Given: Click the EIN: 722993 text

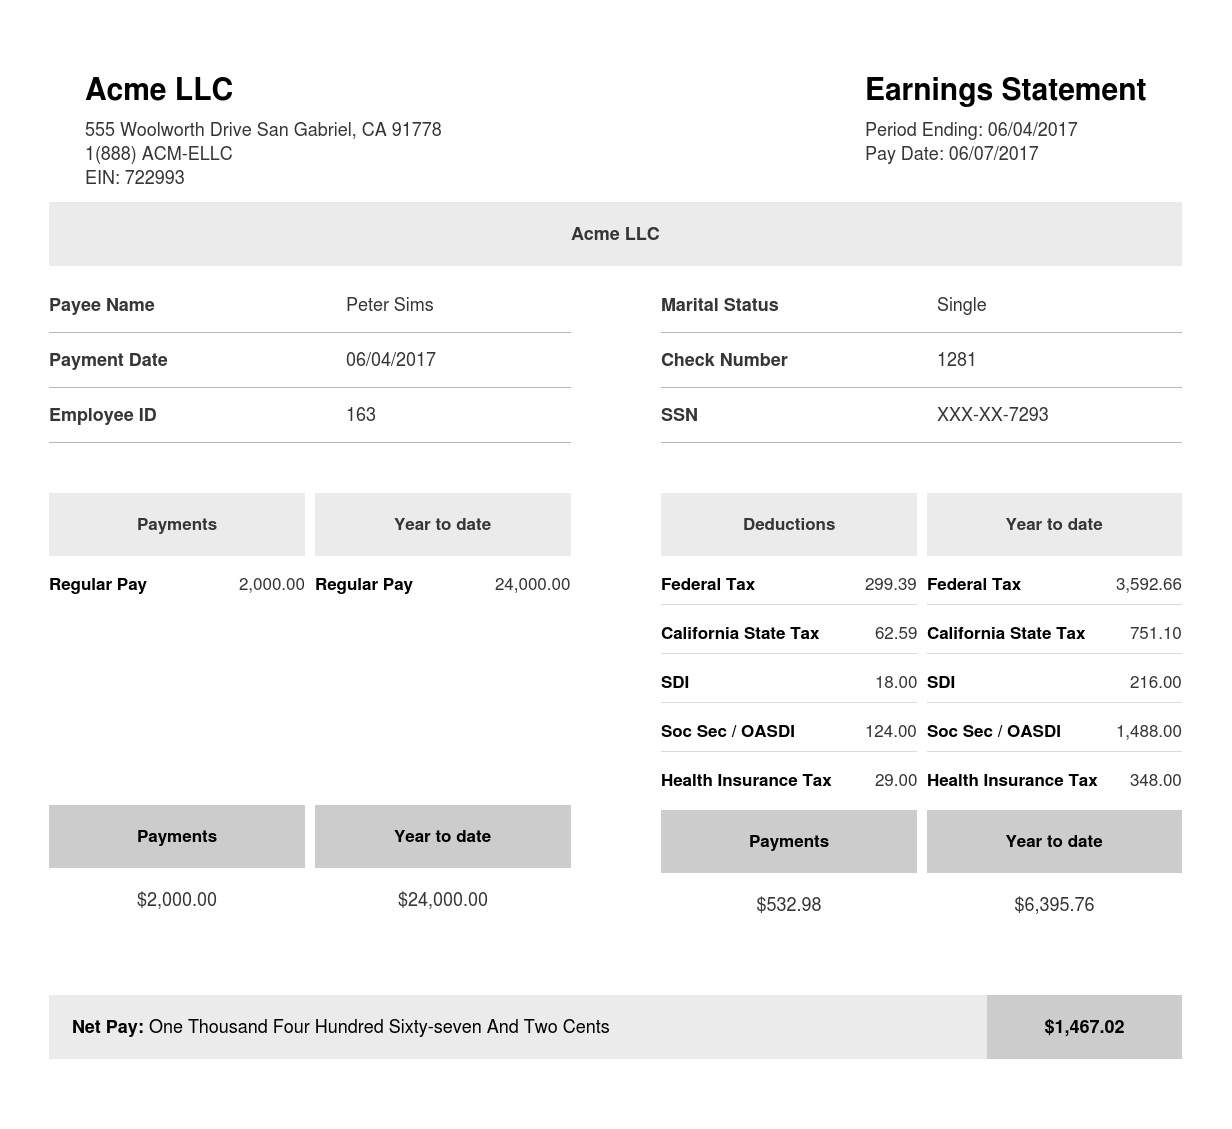Looking at the screenshot, I should pyautogui.click(x=135, y=177).
